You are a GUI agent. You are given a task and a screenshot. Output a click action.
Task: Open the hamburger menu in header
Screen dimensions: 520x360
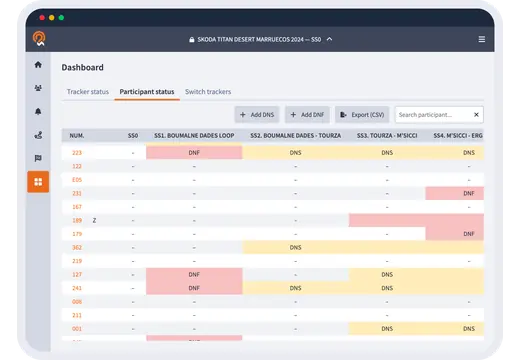coord(482,39)
